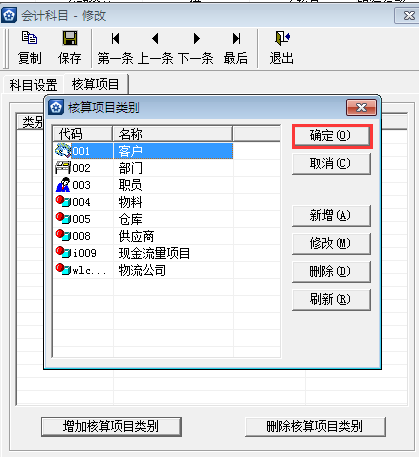Click the 职员 person icon beside 003

[63, 185]
